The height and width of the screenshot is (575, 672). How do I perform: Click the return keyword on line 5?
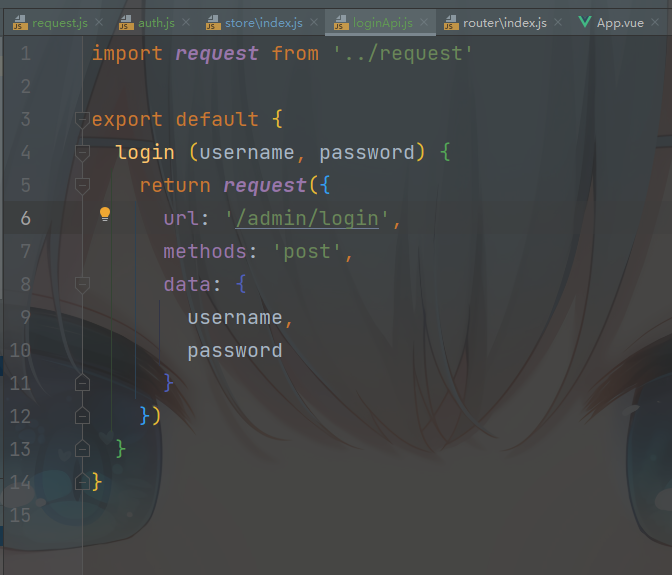tap(175, 186)
